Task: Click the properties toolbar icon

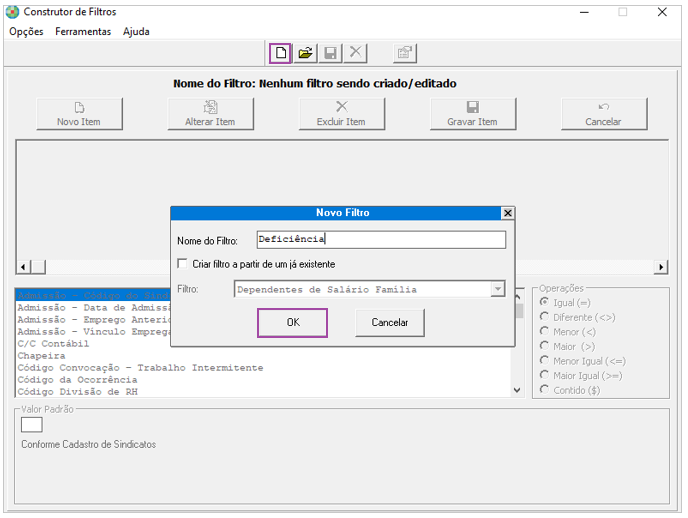Action: click(405, 53)
